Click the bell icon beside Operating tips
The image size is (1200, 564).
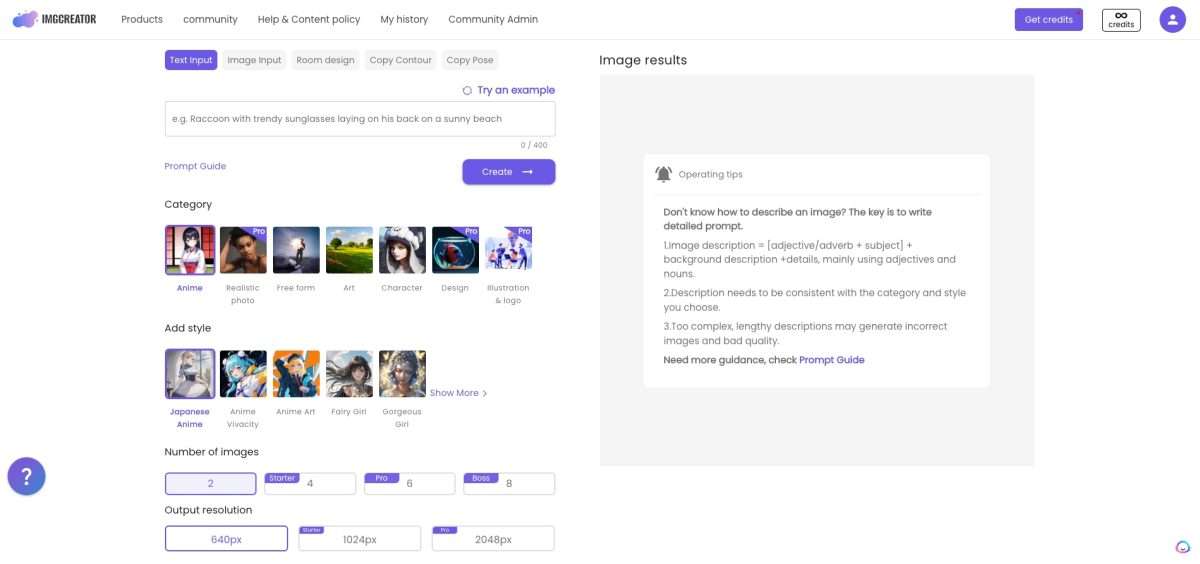coord(663,174)
